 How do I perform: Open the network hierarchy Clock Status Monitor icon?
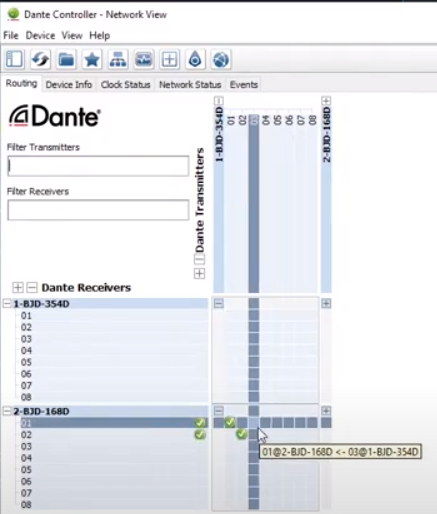[x=118, y=60]
